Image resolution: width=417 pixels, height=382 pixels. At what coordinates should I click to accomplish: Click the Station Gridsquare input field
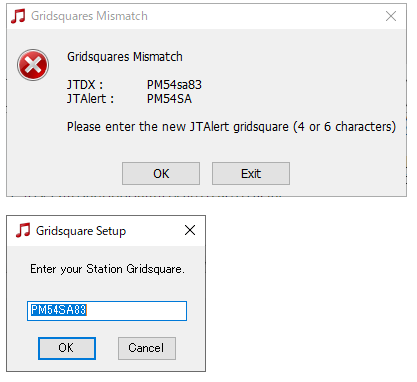click(x=107, y=311)
